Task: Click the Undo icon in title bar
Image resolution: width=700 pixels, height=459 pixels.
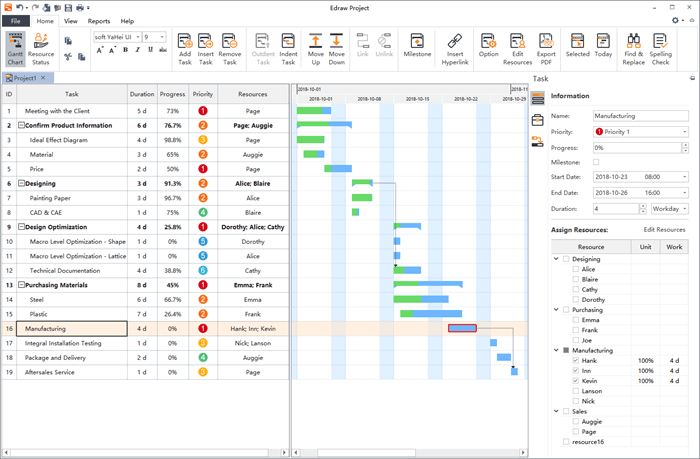Action: (x=19, y=8)
